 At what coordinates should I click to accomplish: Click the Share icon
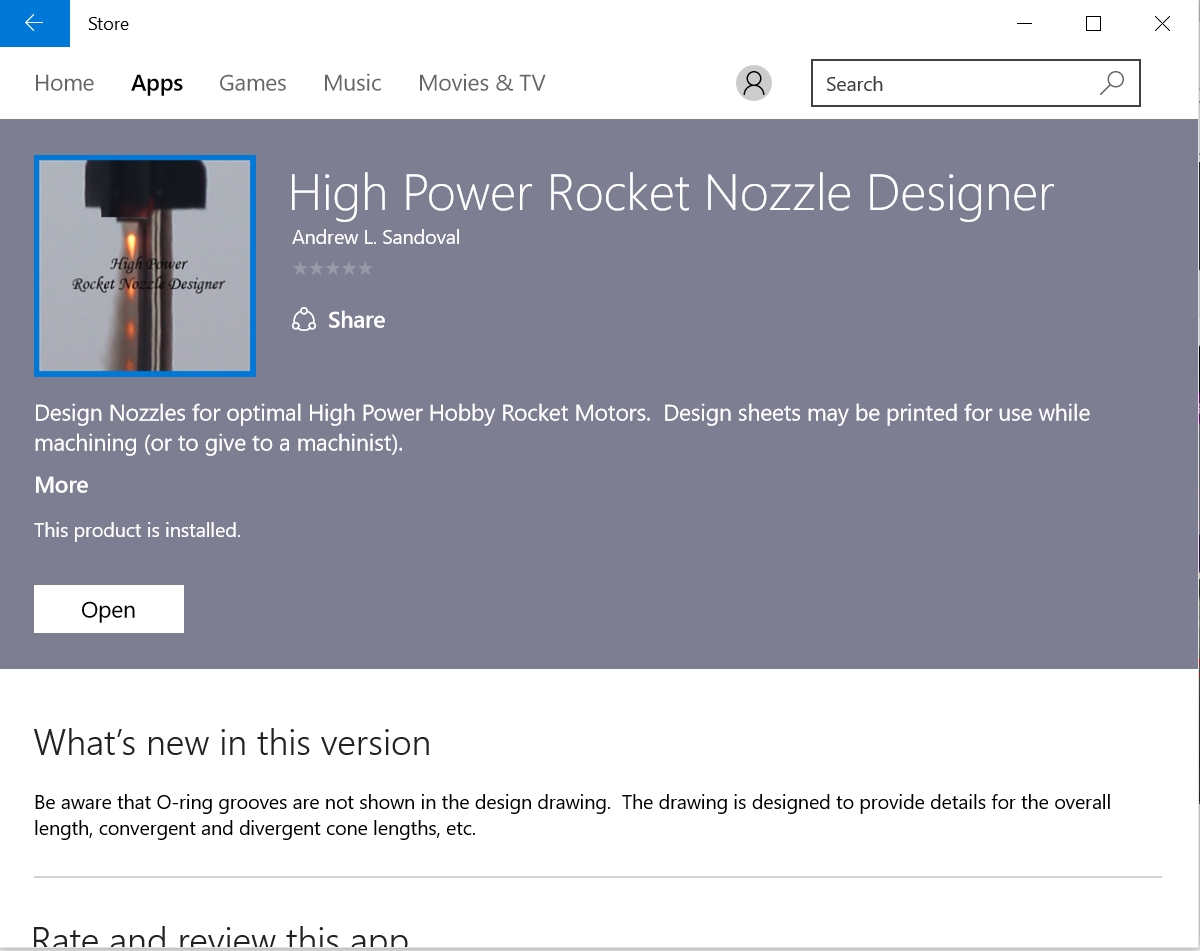click(x=303, y=320)
